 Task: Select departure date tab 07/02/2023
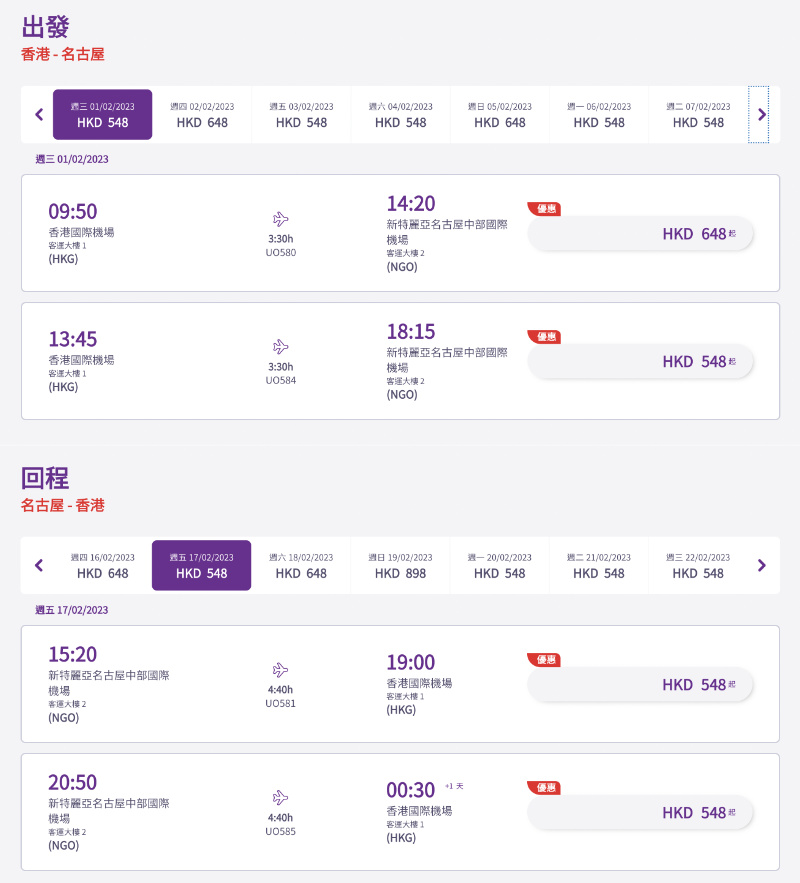click(698, 115)
